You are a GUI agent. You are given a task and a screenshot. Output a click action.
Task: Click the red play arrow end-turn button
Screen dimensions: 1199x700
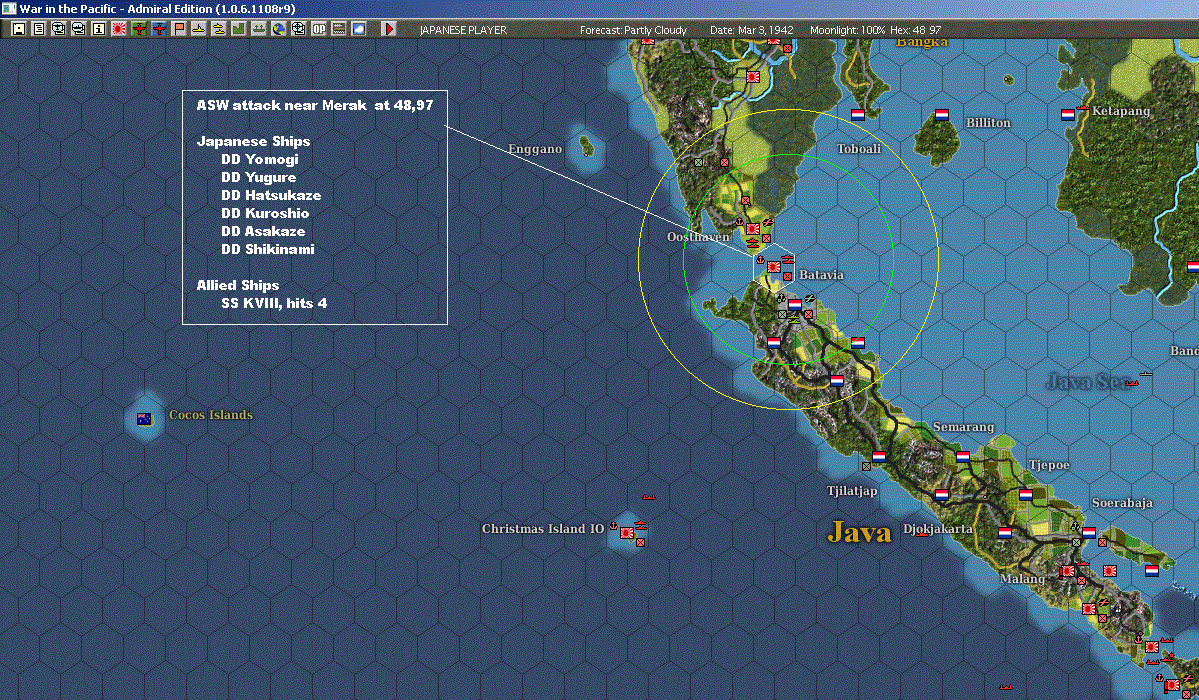pos(389,29)
